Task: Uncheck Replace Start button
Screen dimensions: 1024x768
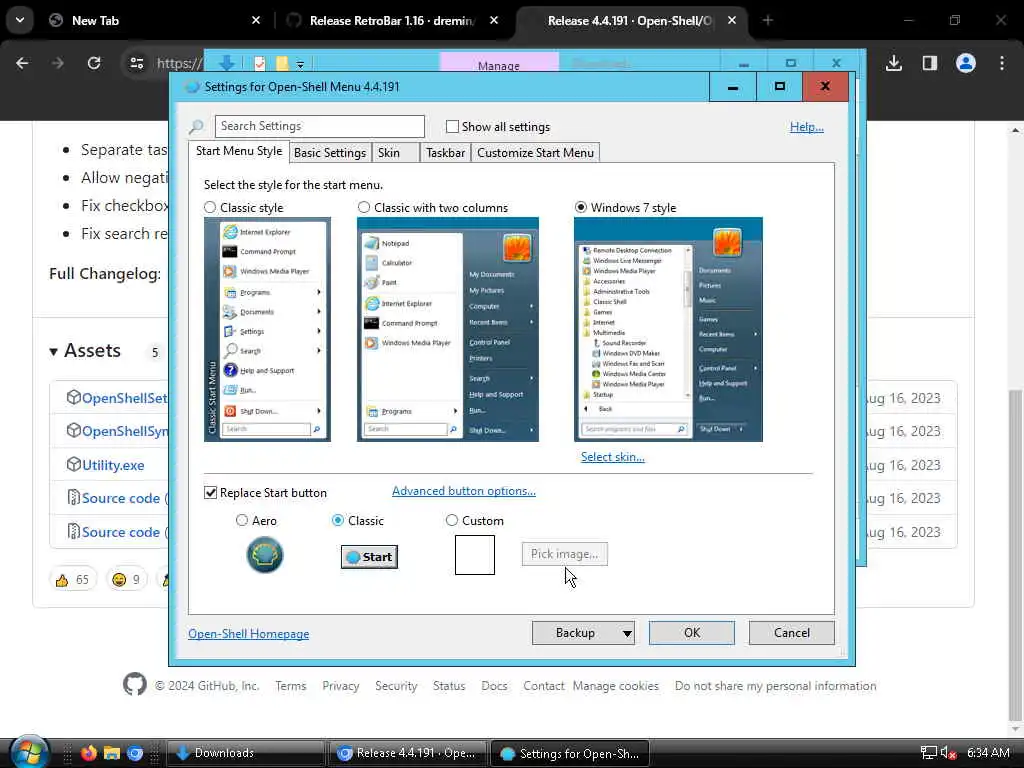Action: [x=210, y=492]
